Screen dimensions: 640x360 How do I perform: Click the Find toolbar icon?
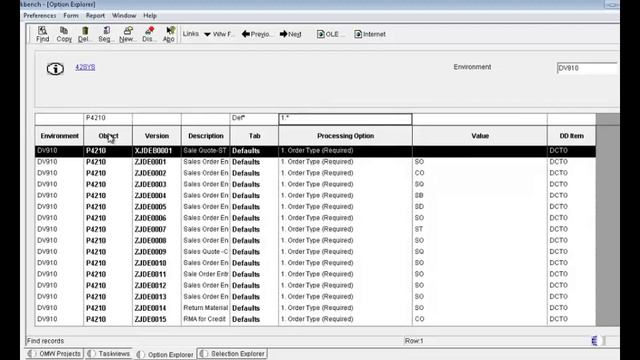42,34
